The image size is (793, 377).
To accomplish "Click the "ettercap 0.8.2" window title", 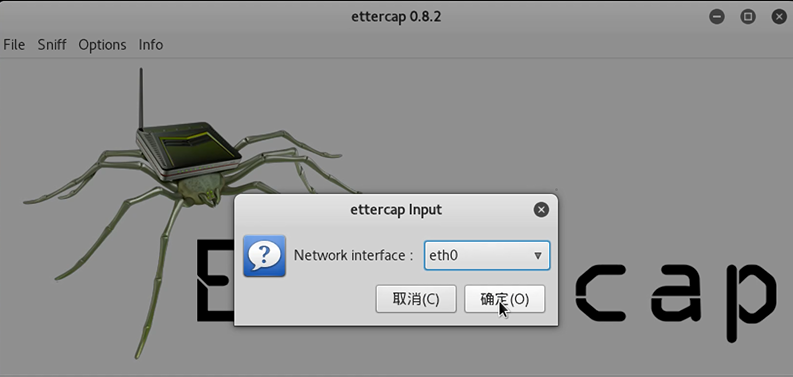I will coord(396,17).
